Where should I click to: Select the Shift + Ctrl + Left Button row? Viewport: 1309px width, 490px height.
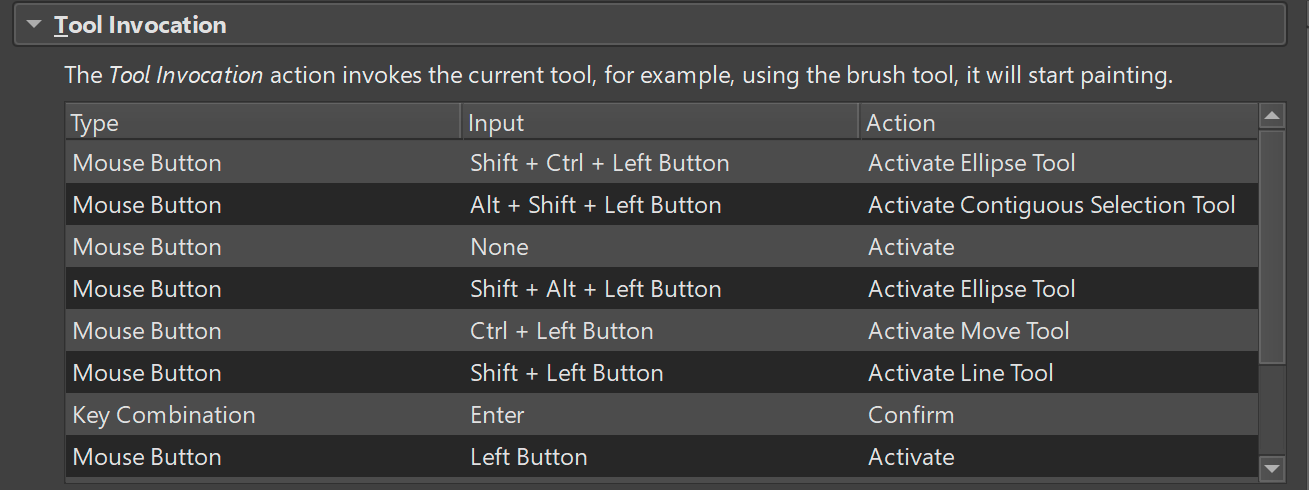(599, 163)
